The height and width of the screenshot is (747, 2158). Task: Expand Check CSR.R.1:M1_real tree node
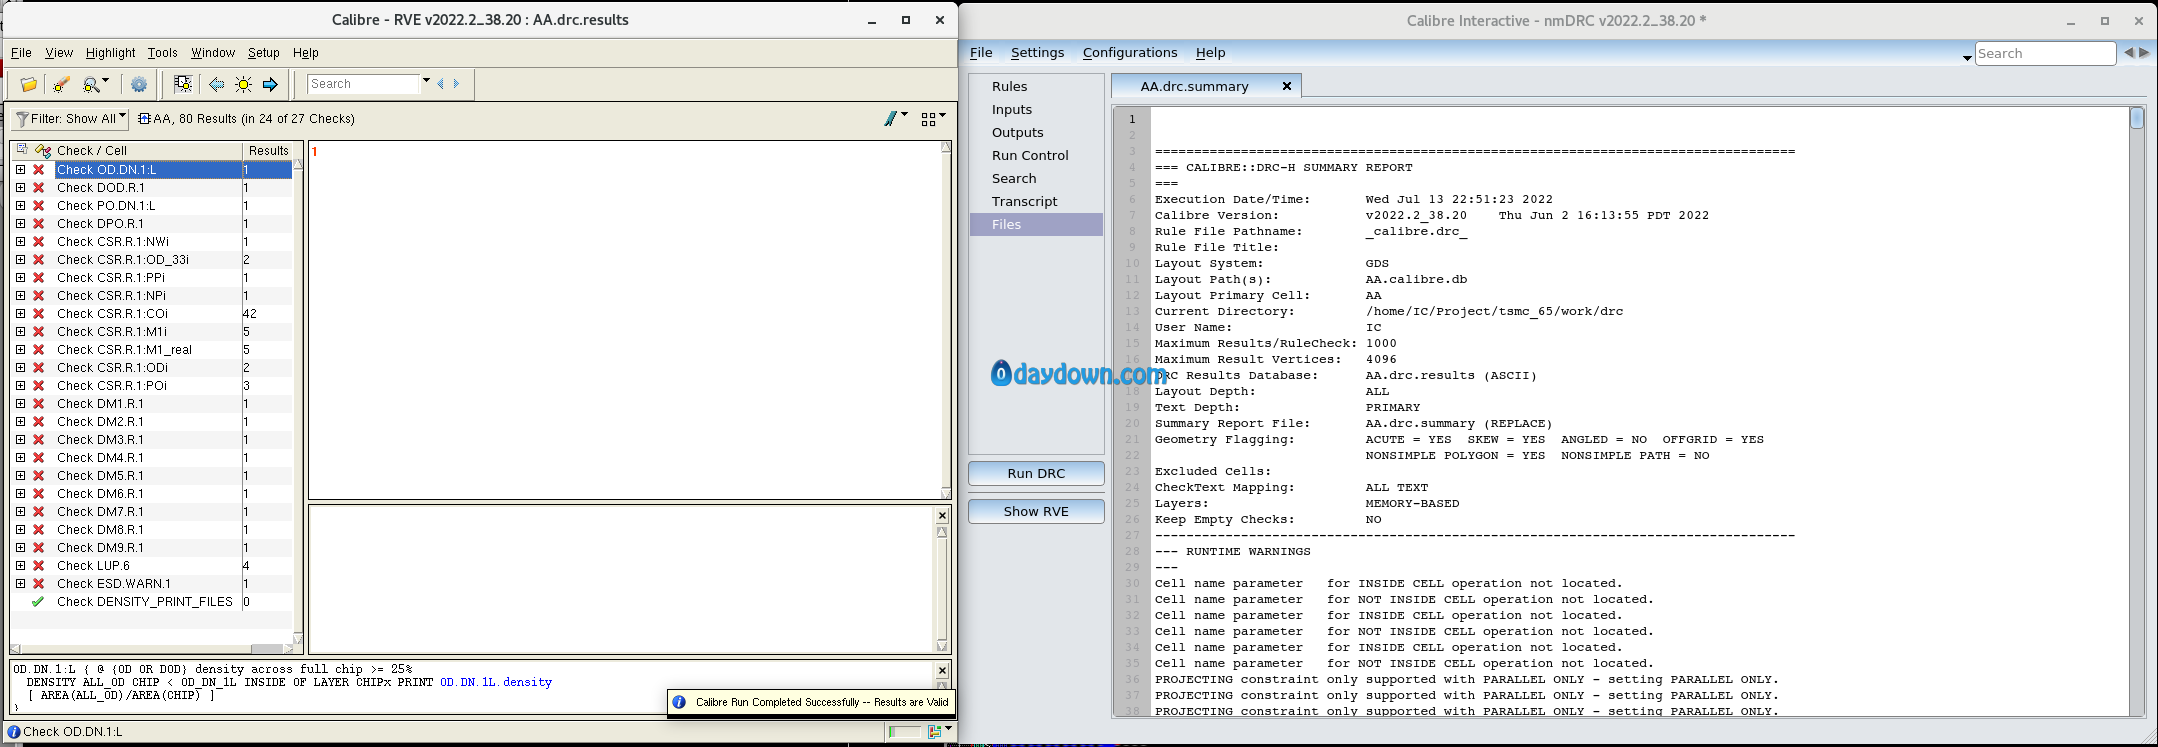20,350
